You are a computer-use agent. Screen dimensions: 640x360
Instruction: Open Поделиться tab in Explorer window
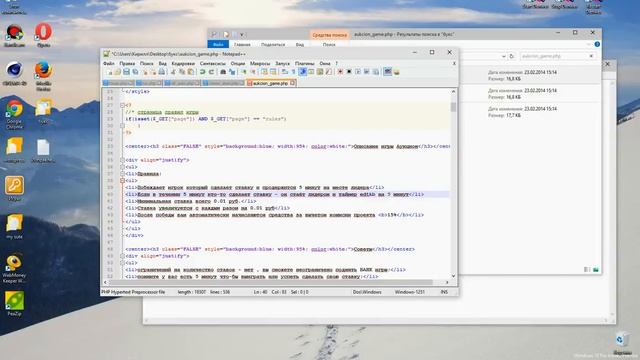point(273,44)
